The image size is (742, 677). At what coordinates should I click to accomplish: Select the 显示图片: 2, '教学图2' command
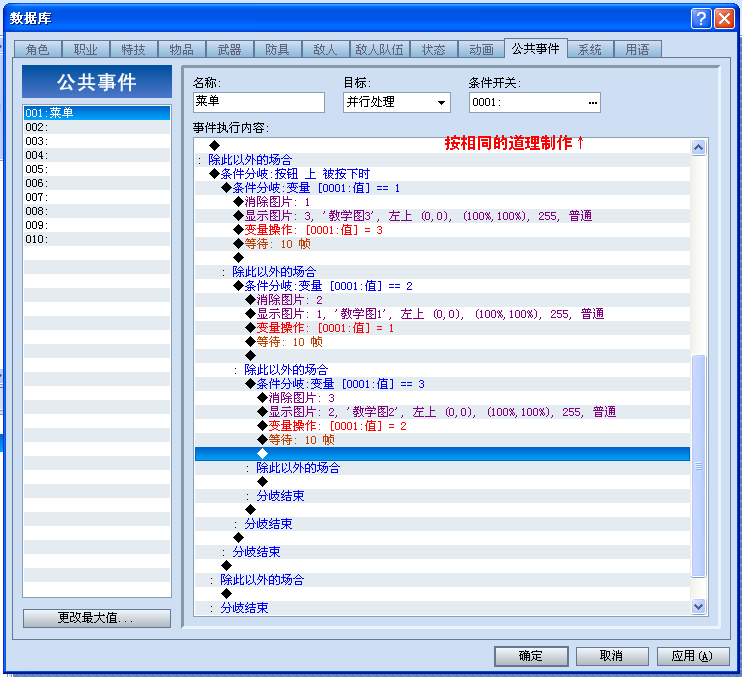tap(442, 412)
